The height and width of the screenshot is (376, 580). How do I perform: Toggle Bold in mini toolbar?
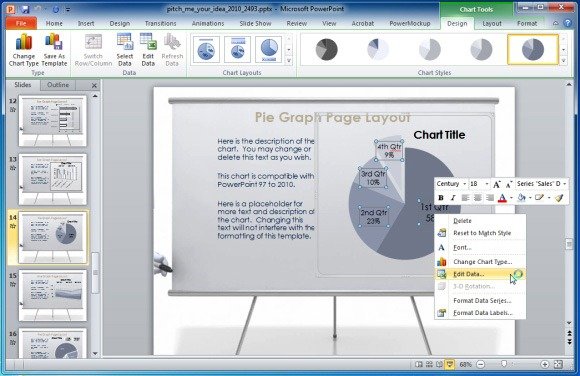tap(441, 198)
